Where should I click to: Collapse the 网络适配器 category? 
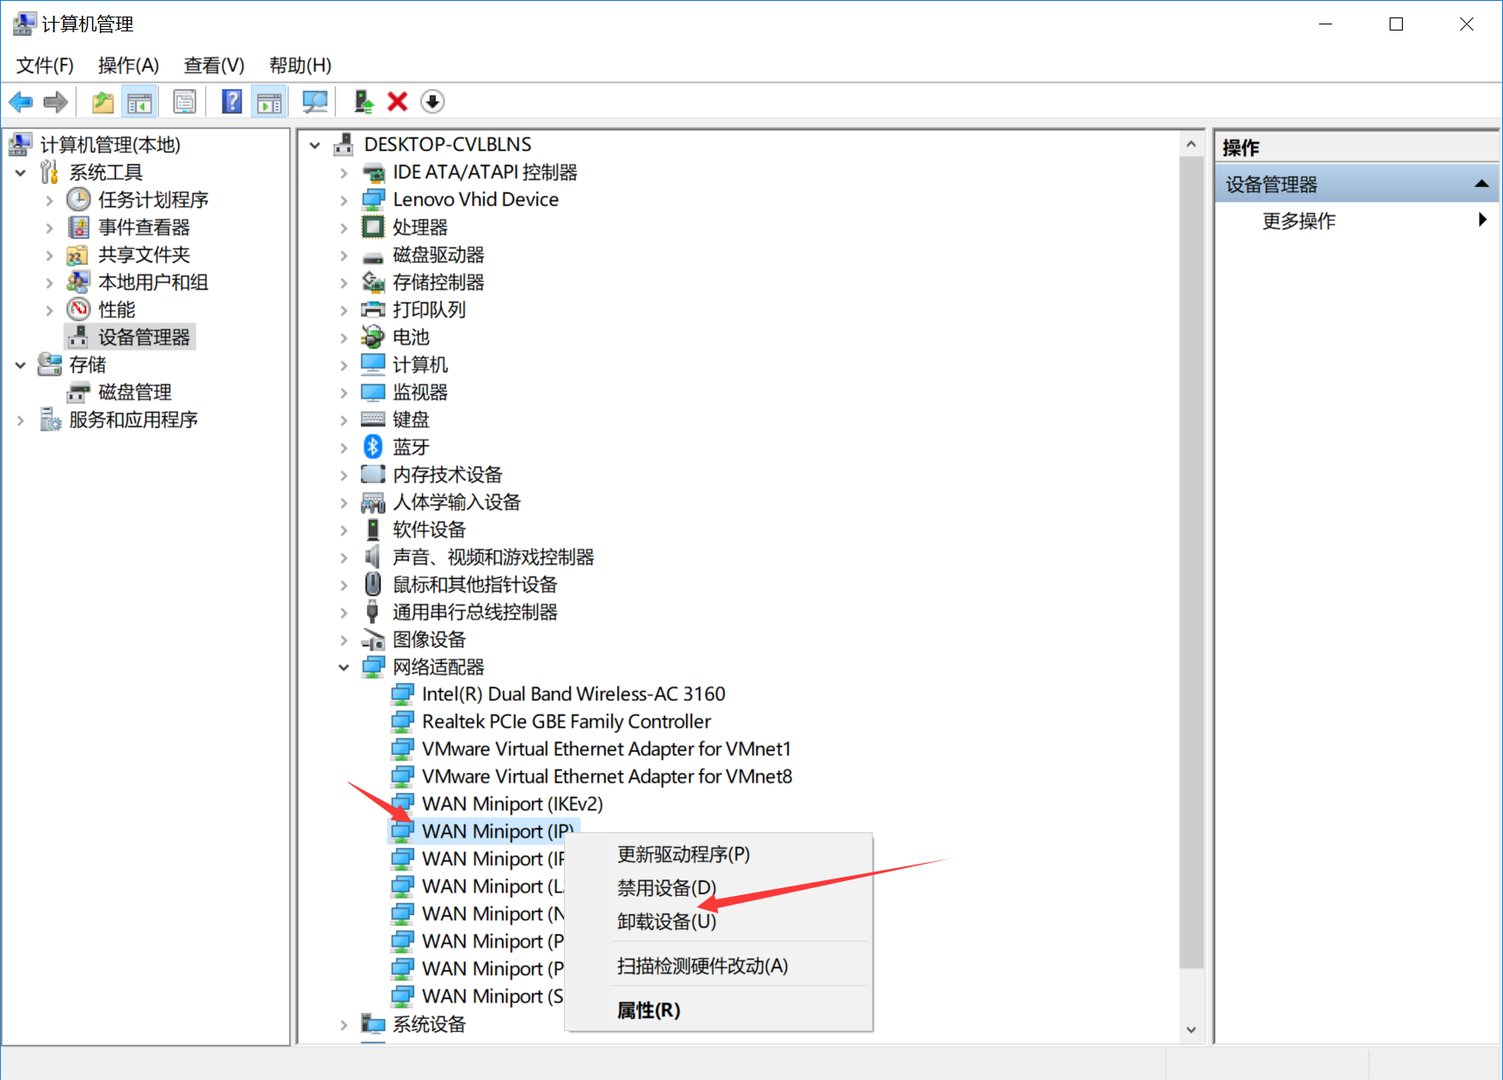[344, 667]
